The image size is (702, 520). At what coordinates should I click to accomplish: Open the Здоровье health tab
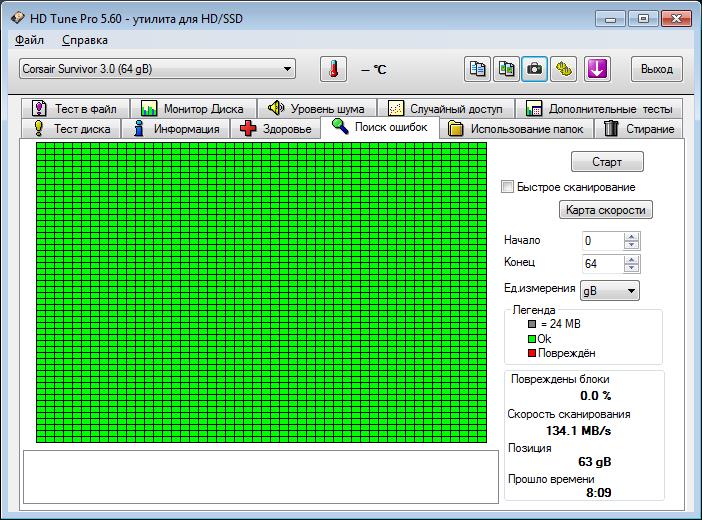point(275,129)
